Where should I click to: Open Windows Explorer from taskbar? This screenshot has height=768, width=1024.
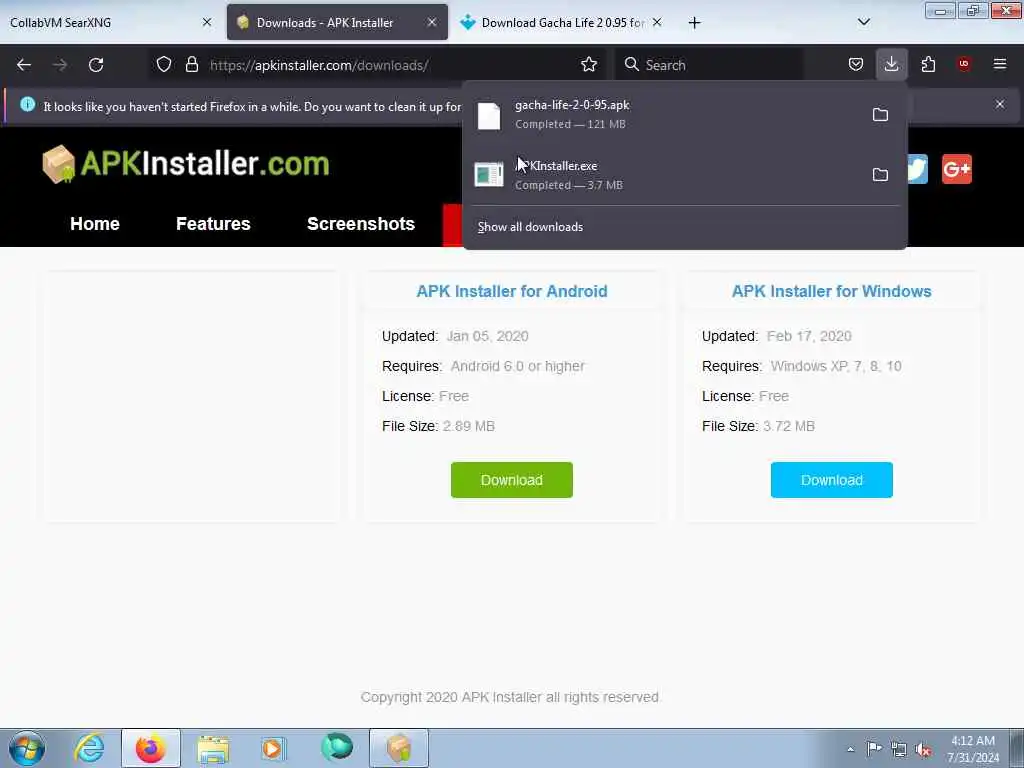pos(213,749)
